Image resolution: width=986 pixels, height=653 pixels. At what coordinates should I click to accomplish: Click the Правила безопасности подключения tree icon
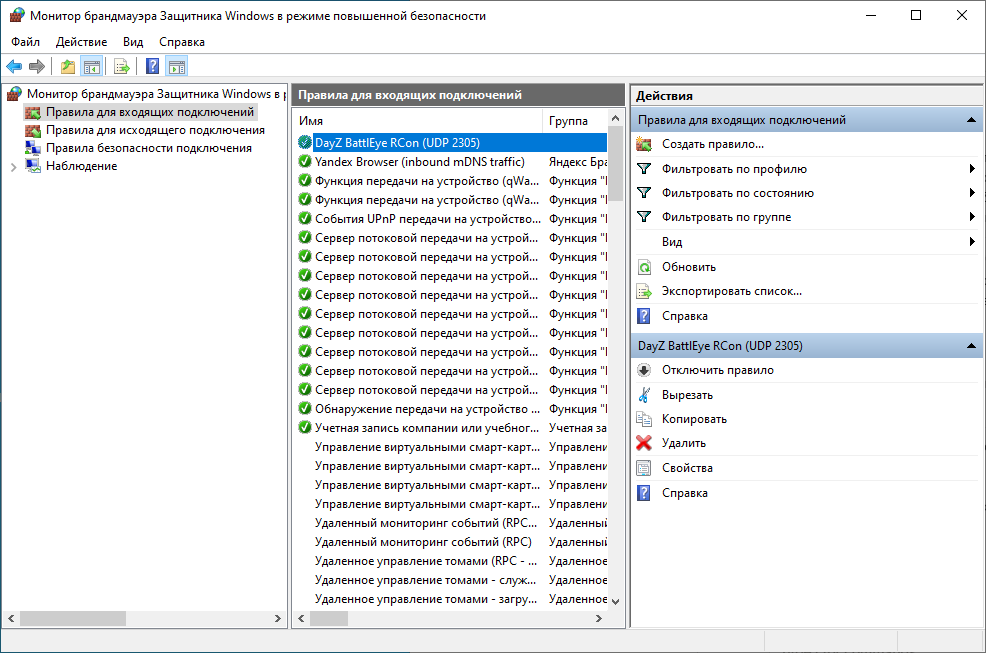[33, 148]
